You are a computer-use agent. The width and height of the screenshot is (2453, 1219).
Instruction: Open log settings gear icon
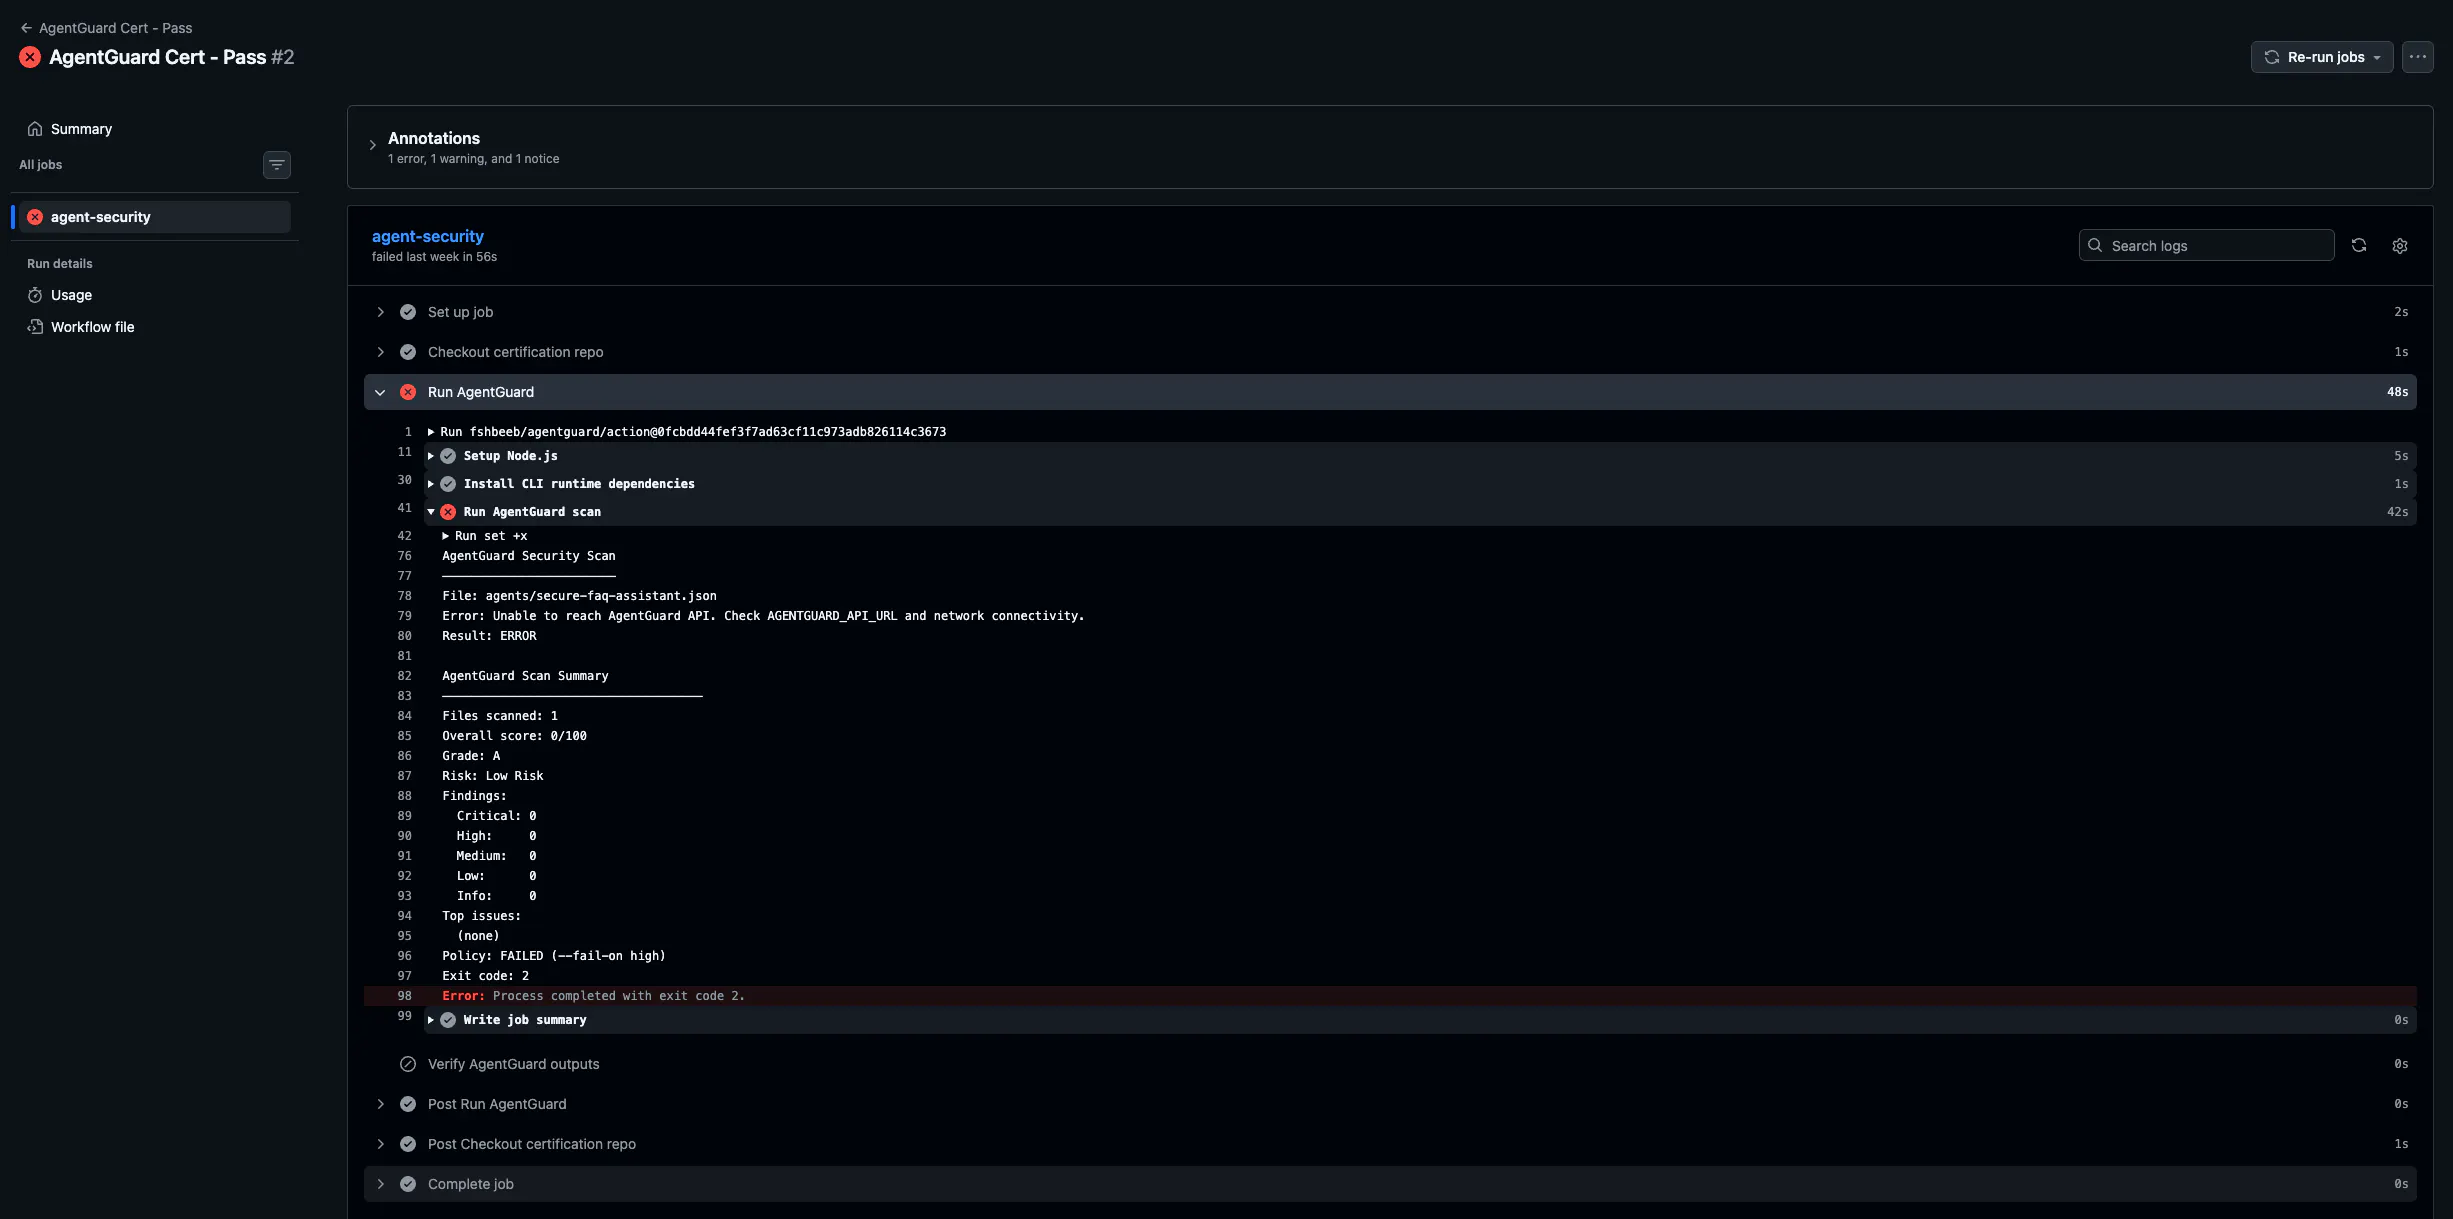pyautogui.click(x=2399, y=245)
